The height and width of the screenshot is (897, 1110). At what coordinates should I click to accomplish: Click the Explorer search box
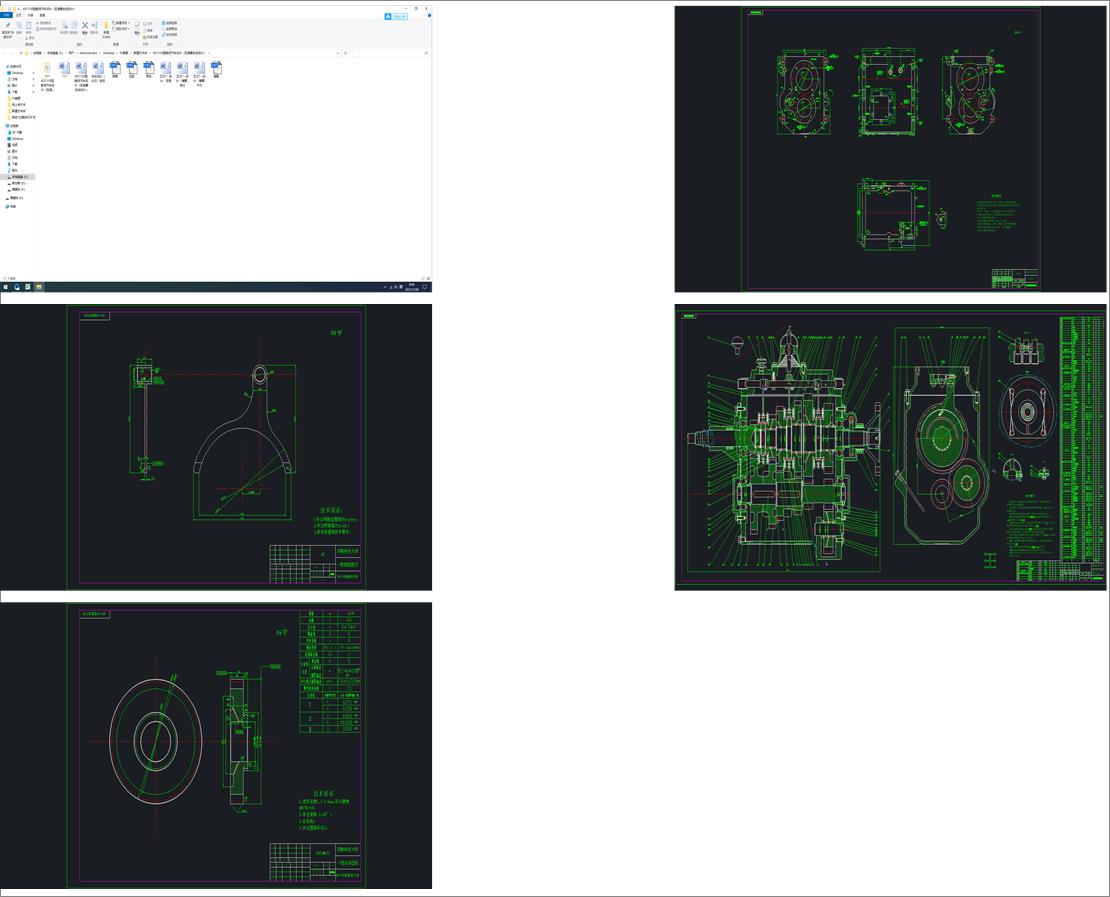(390, 53)
